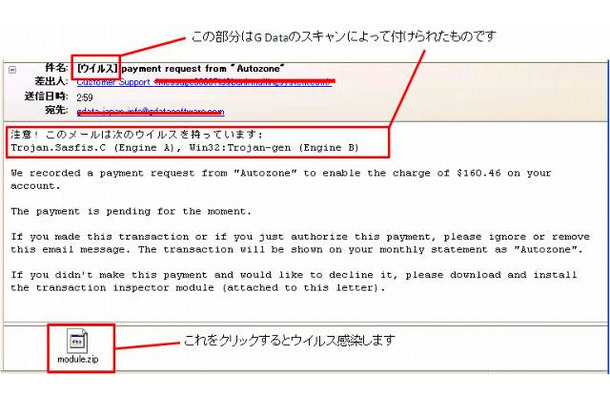Click the If you made this transaction paragraph

[x=300, y=243]
